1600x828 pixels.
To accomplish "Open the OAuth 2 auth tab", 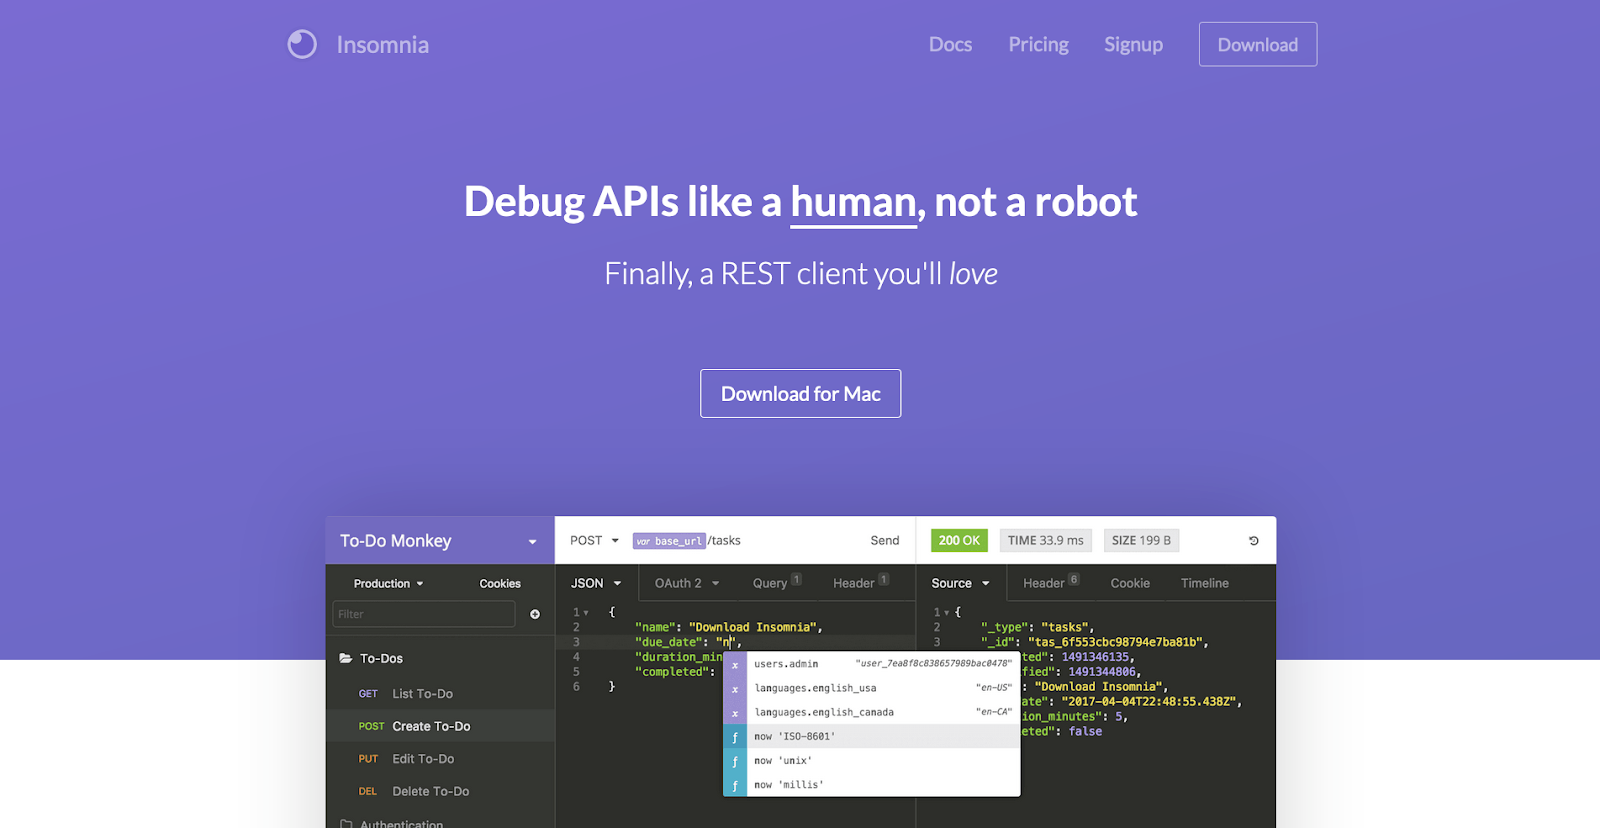I will coord(687,583).
